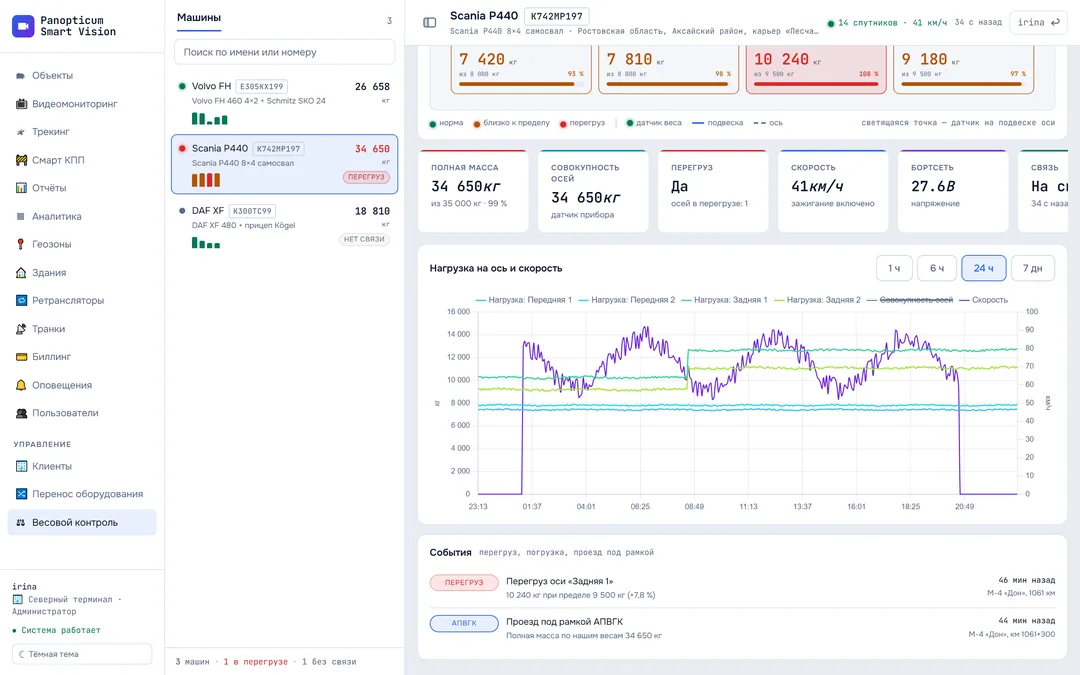Toggle Нагрузка: Задняя 2 series in legend
The height and width of the screenshot is (675, 1080).
(x=818, y=300)
